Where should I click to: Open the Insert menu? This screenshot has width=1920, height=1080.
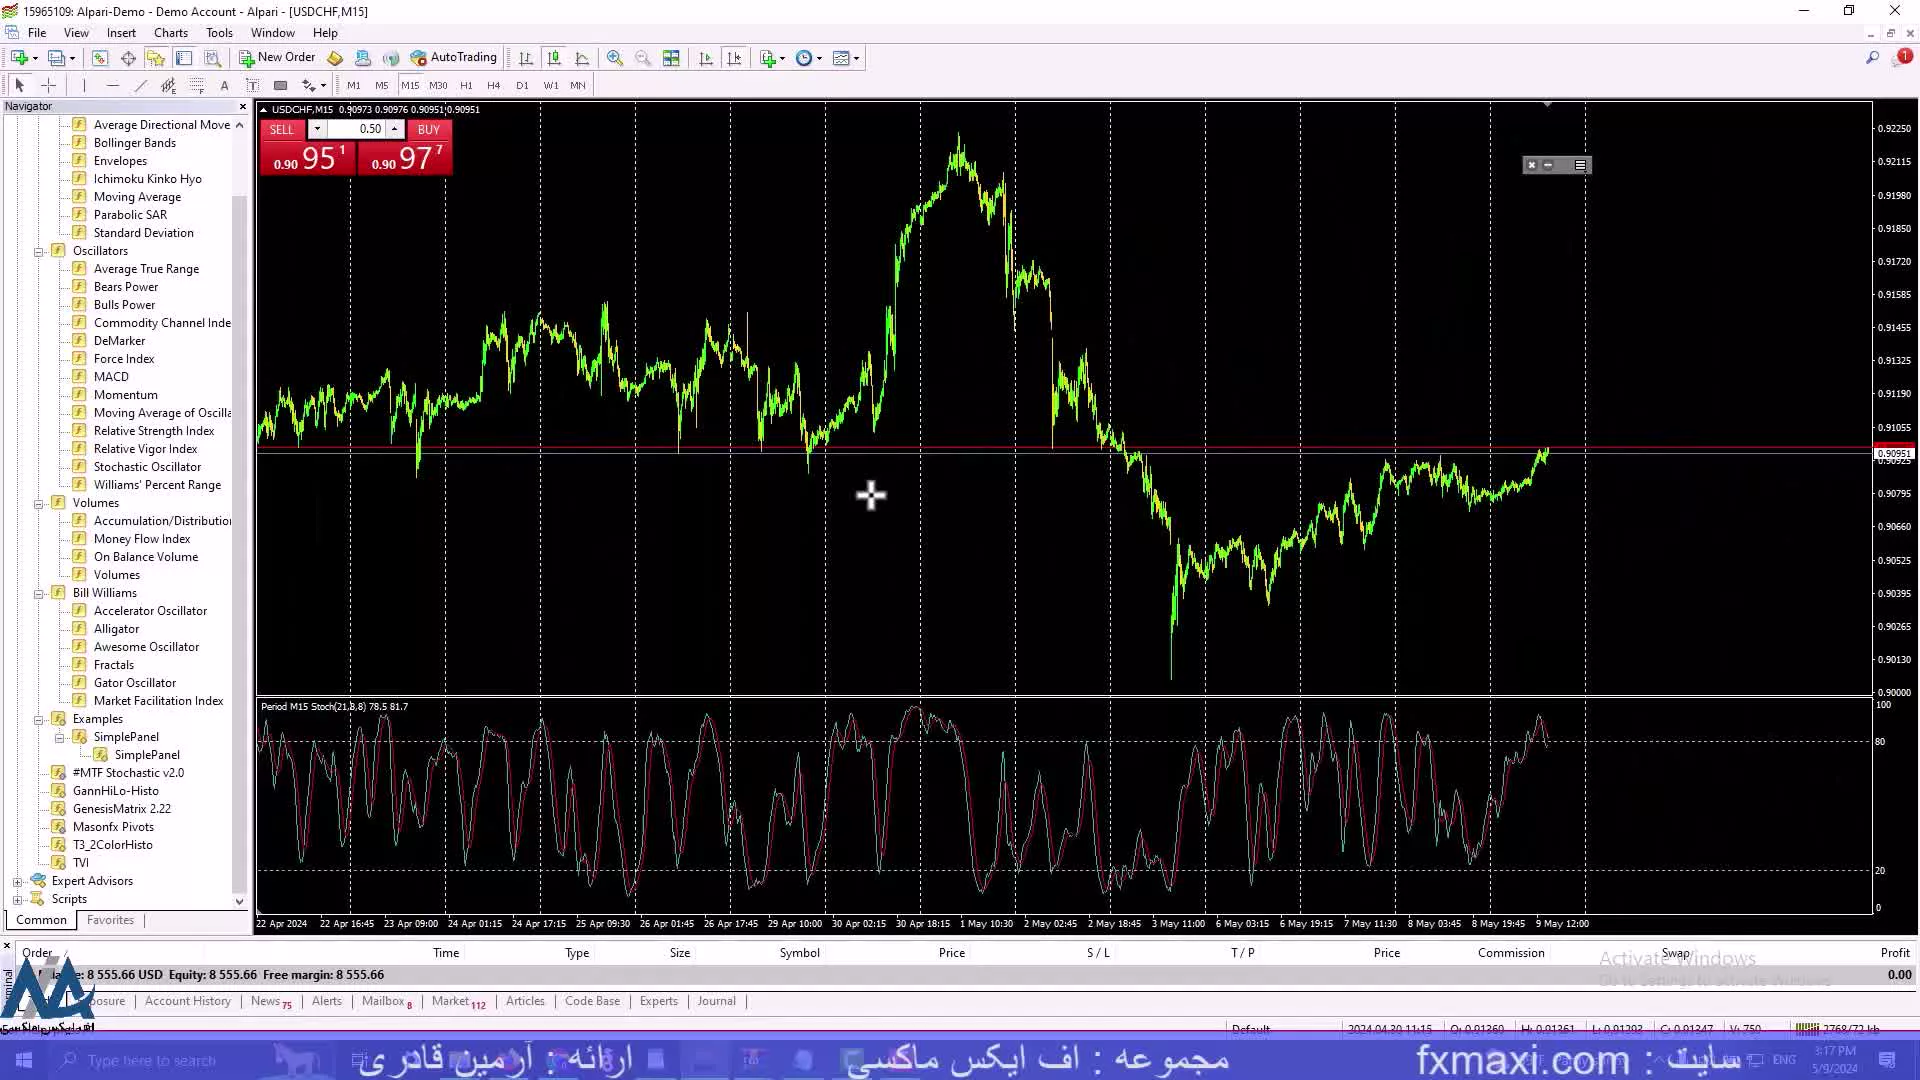tap(121, 32)
